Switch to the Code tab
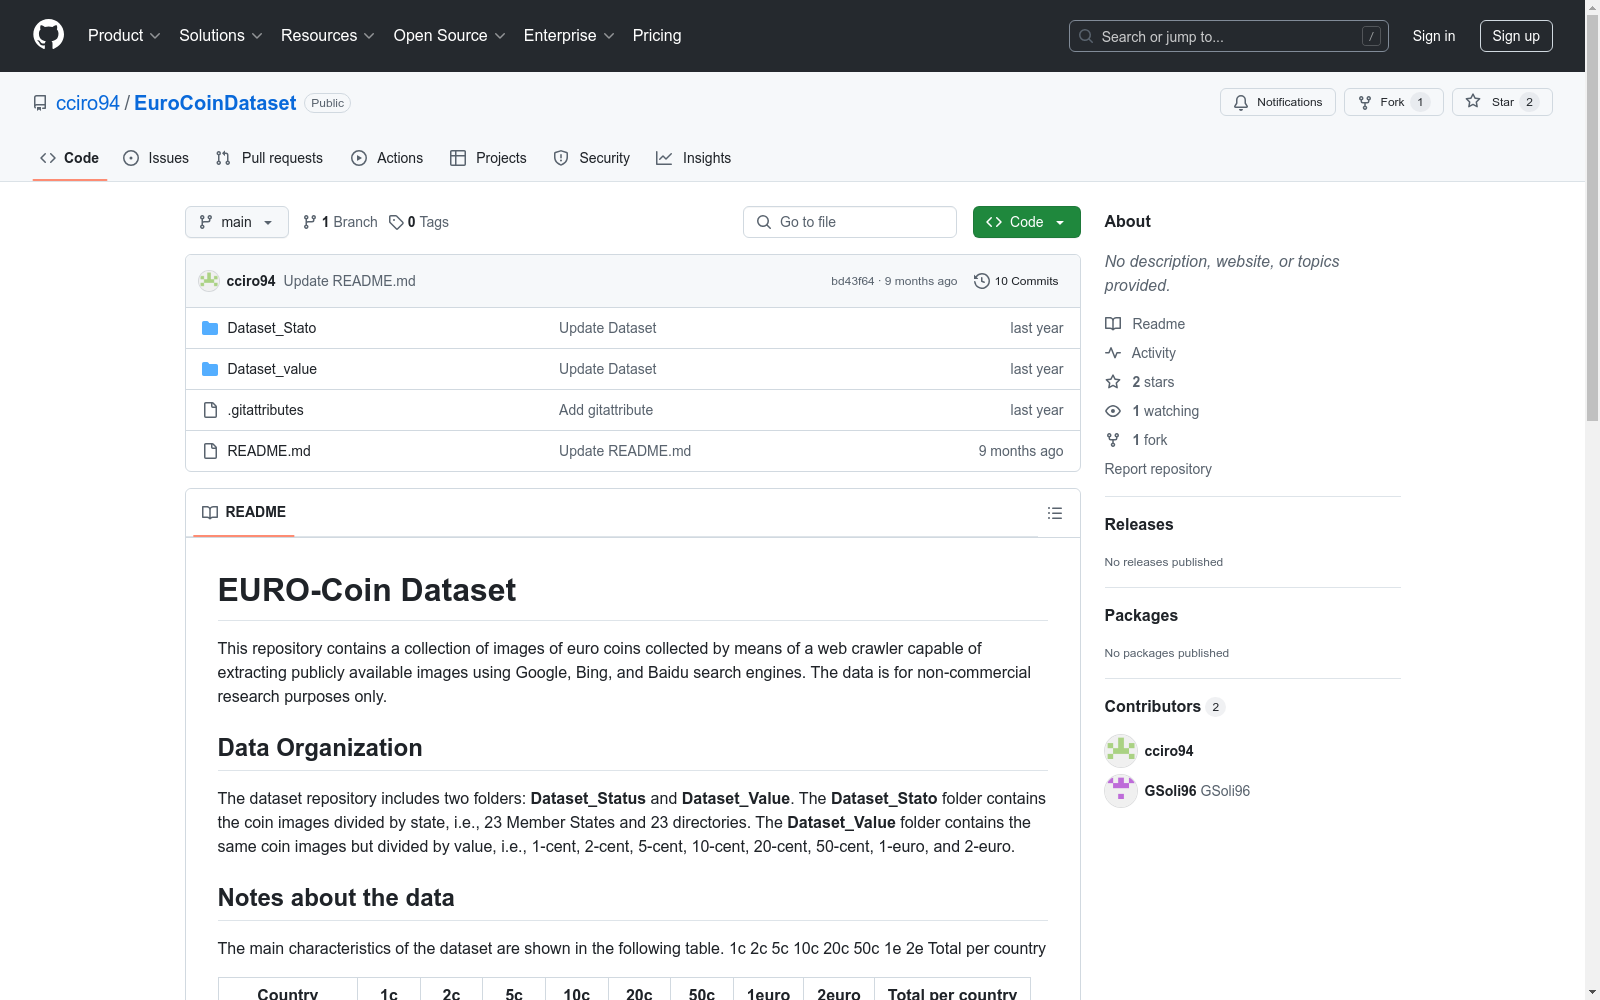The width and height of the screenshot is (1600, 1000). 70,158
